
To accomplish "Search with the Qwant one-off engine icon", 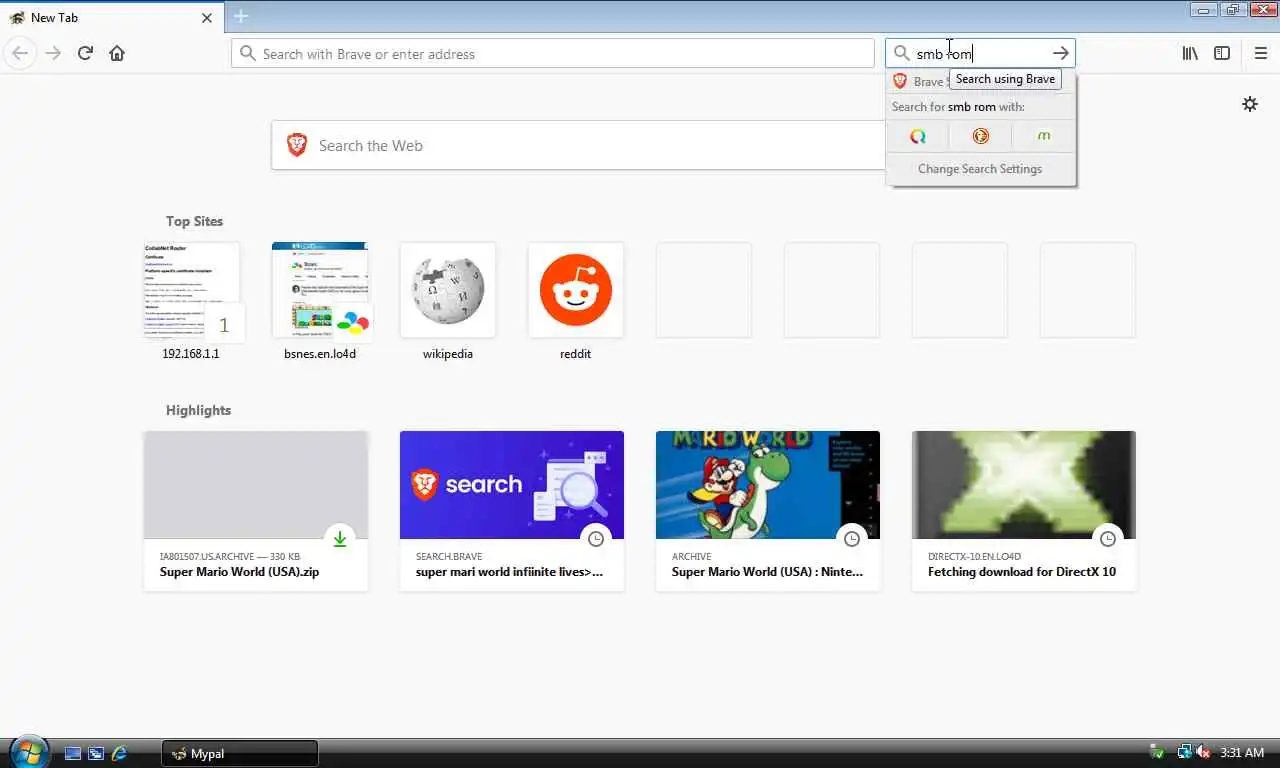I will coord(917,136).
